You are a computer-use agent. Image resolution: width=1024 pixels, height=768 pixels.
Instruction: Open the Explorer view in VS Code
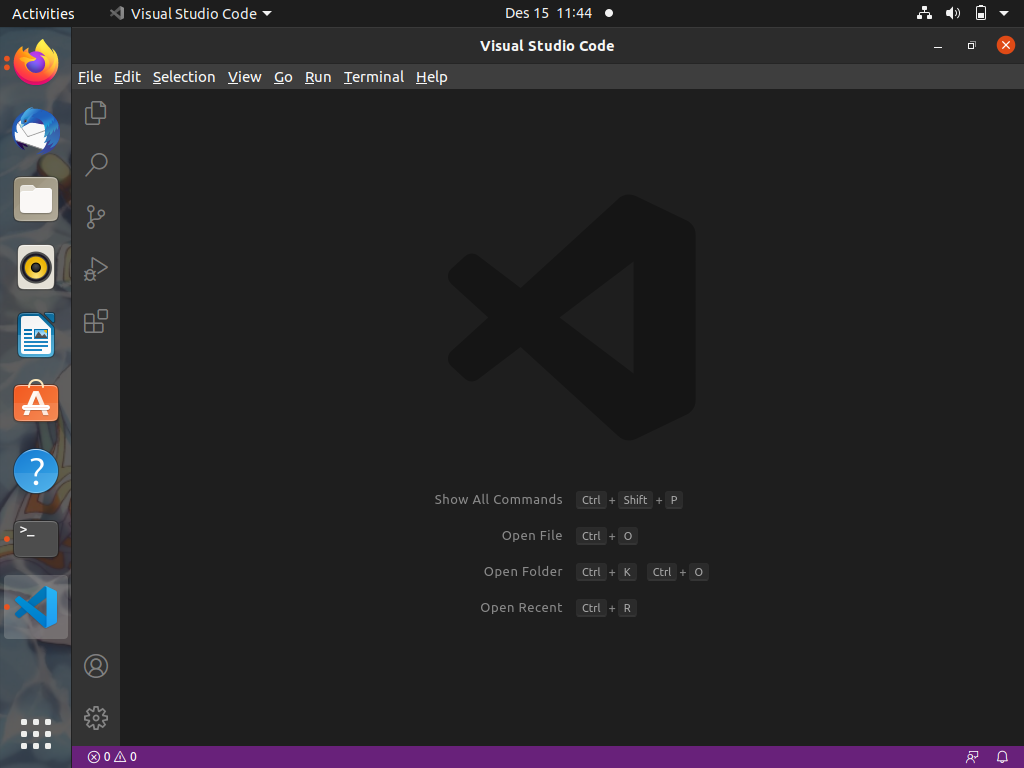pyautogui.click(x=95, y=112)
